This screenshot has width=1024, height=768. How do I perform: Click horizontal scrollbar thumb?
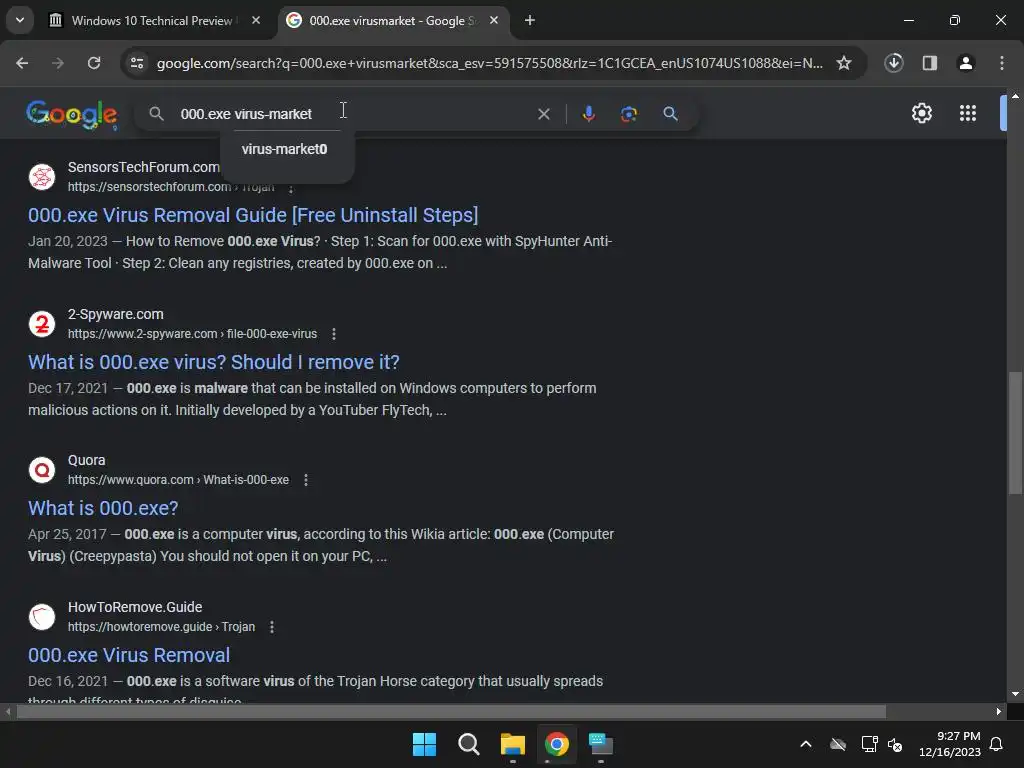[451, 712]
